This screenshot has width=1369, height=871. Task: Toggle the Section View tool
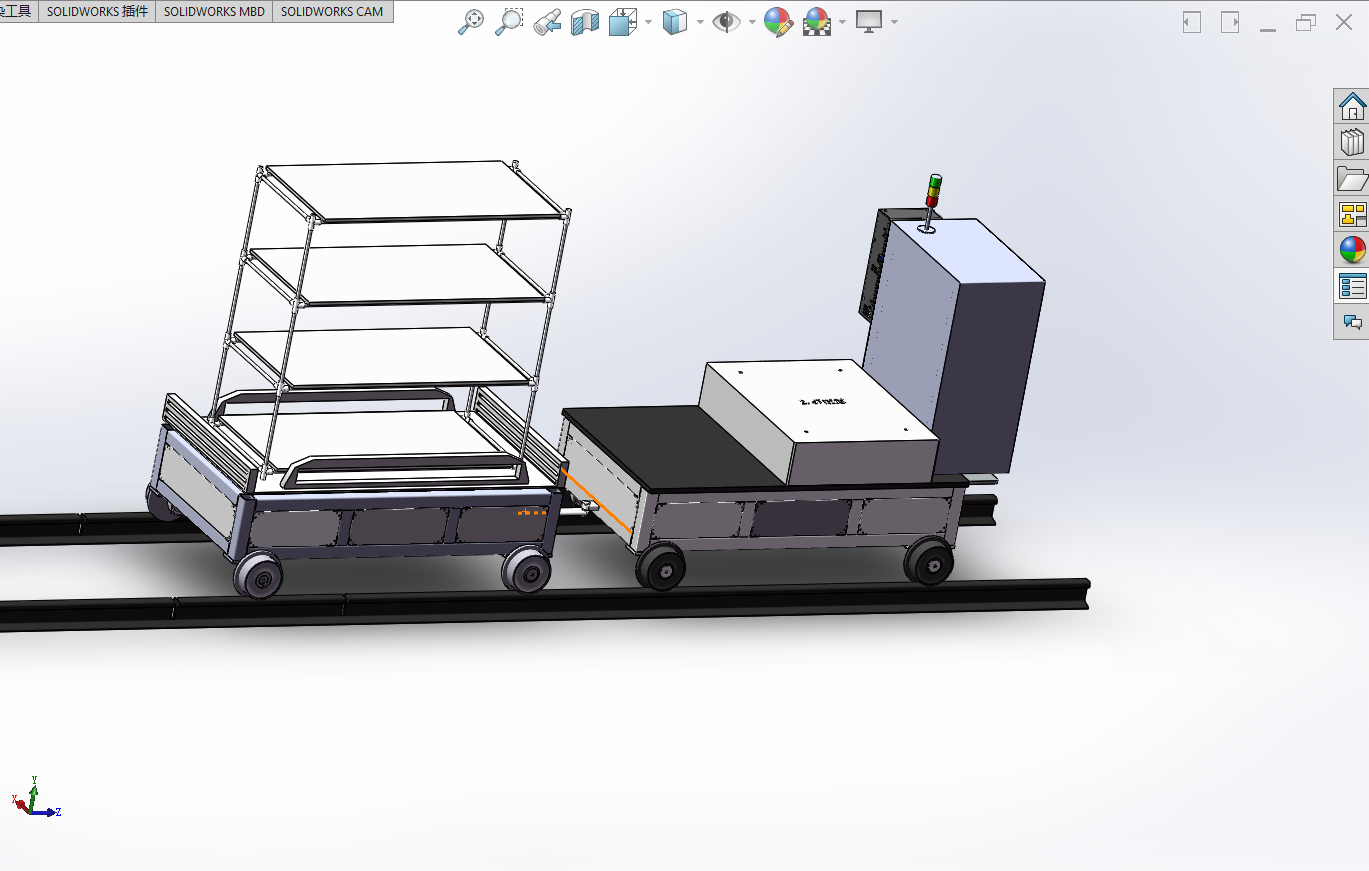pyautogui.click(x=584, y=22)
